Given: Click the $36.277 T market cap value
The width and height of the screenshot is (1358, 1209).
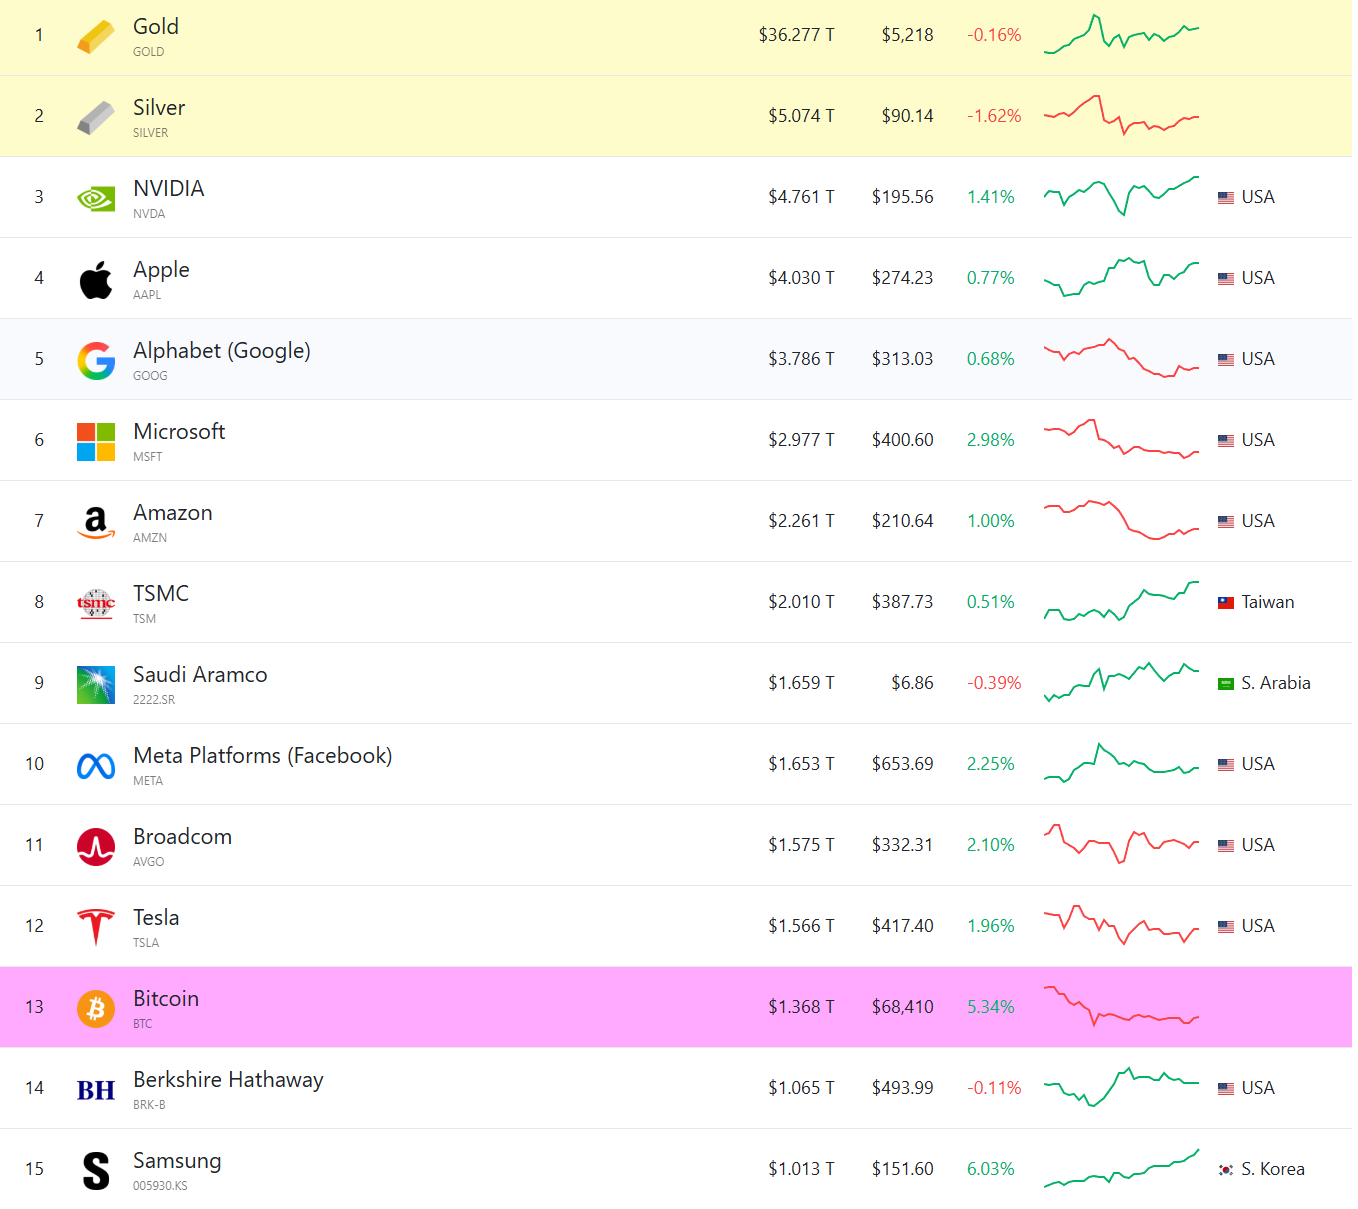Looking at the screenshot, I should (x=796, y=35).
